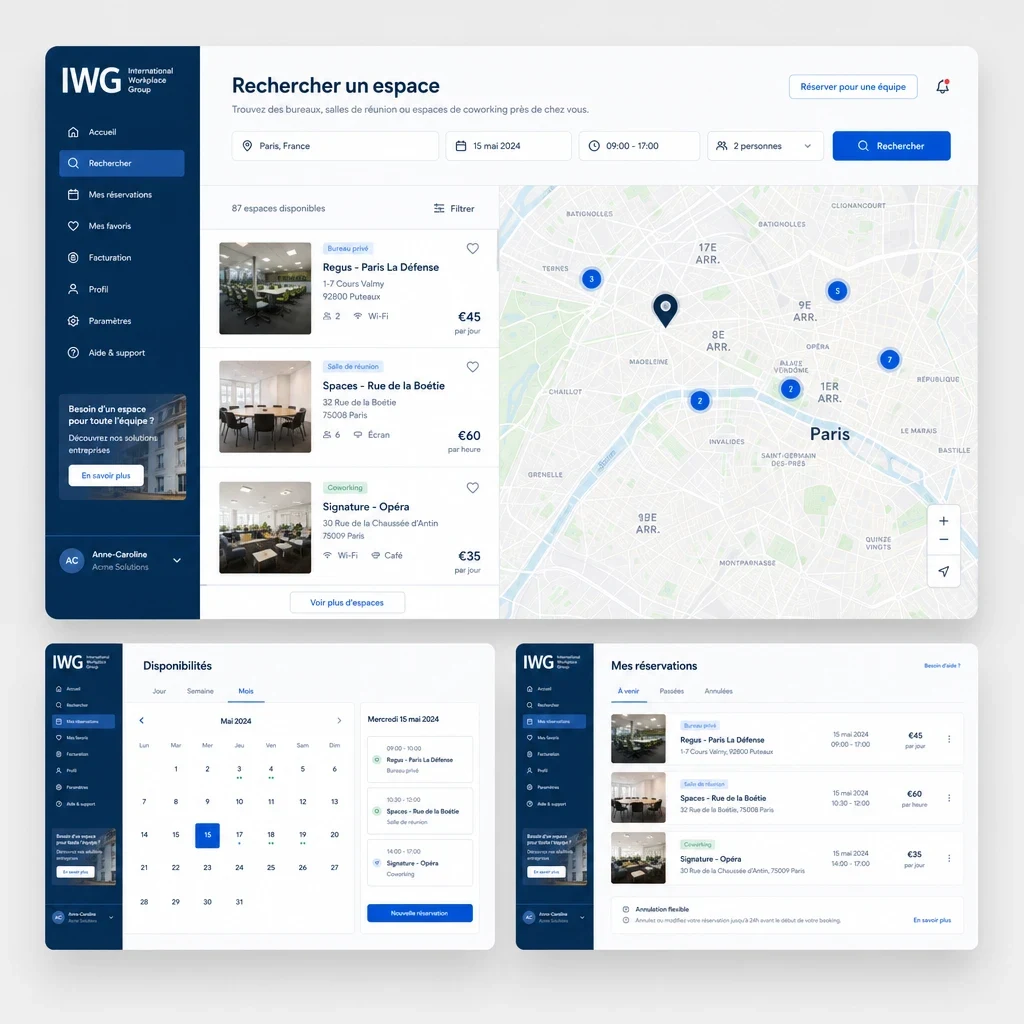
Task: Zoom in on the map
Action: (x=944, y=521)
